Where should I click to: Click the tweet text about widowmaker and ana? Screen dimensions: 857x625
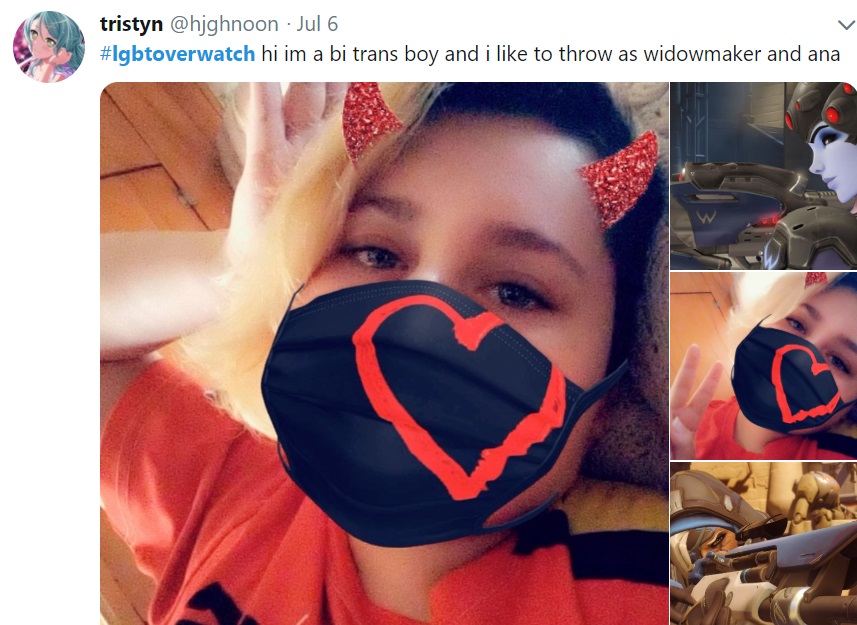(x=550, y=54)
